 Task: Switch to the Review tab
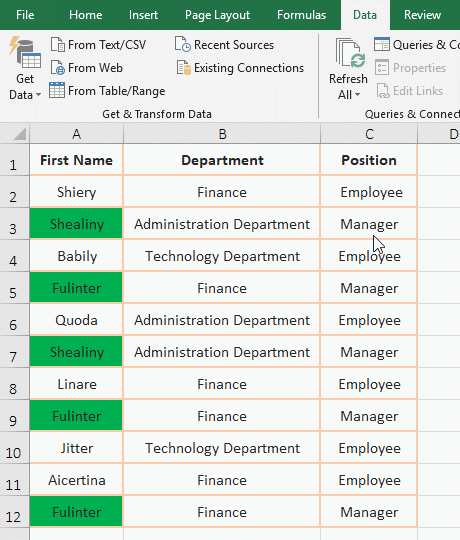[x=422, y=15]
